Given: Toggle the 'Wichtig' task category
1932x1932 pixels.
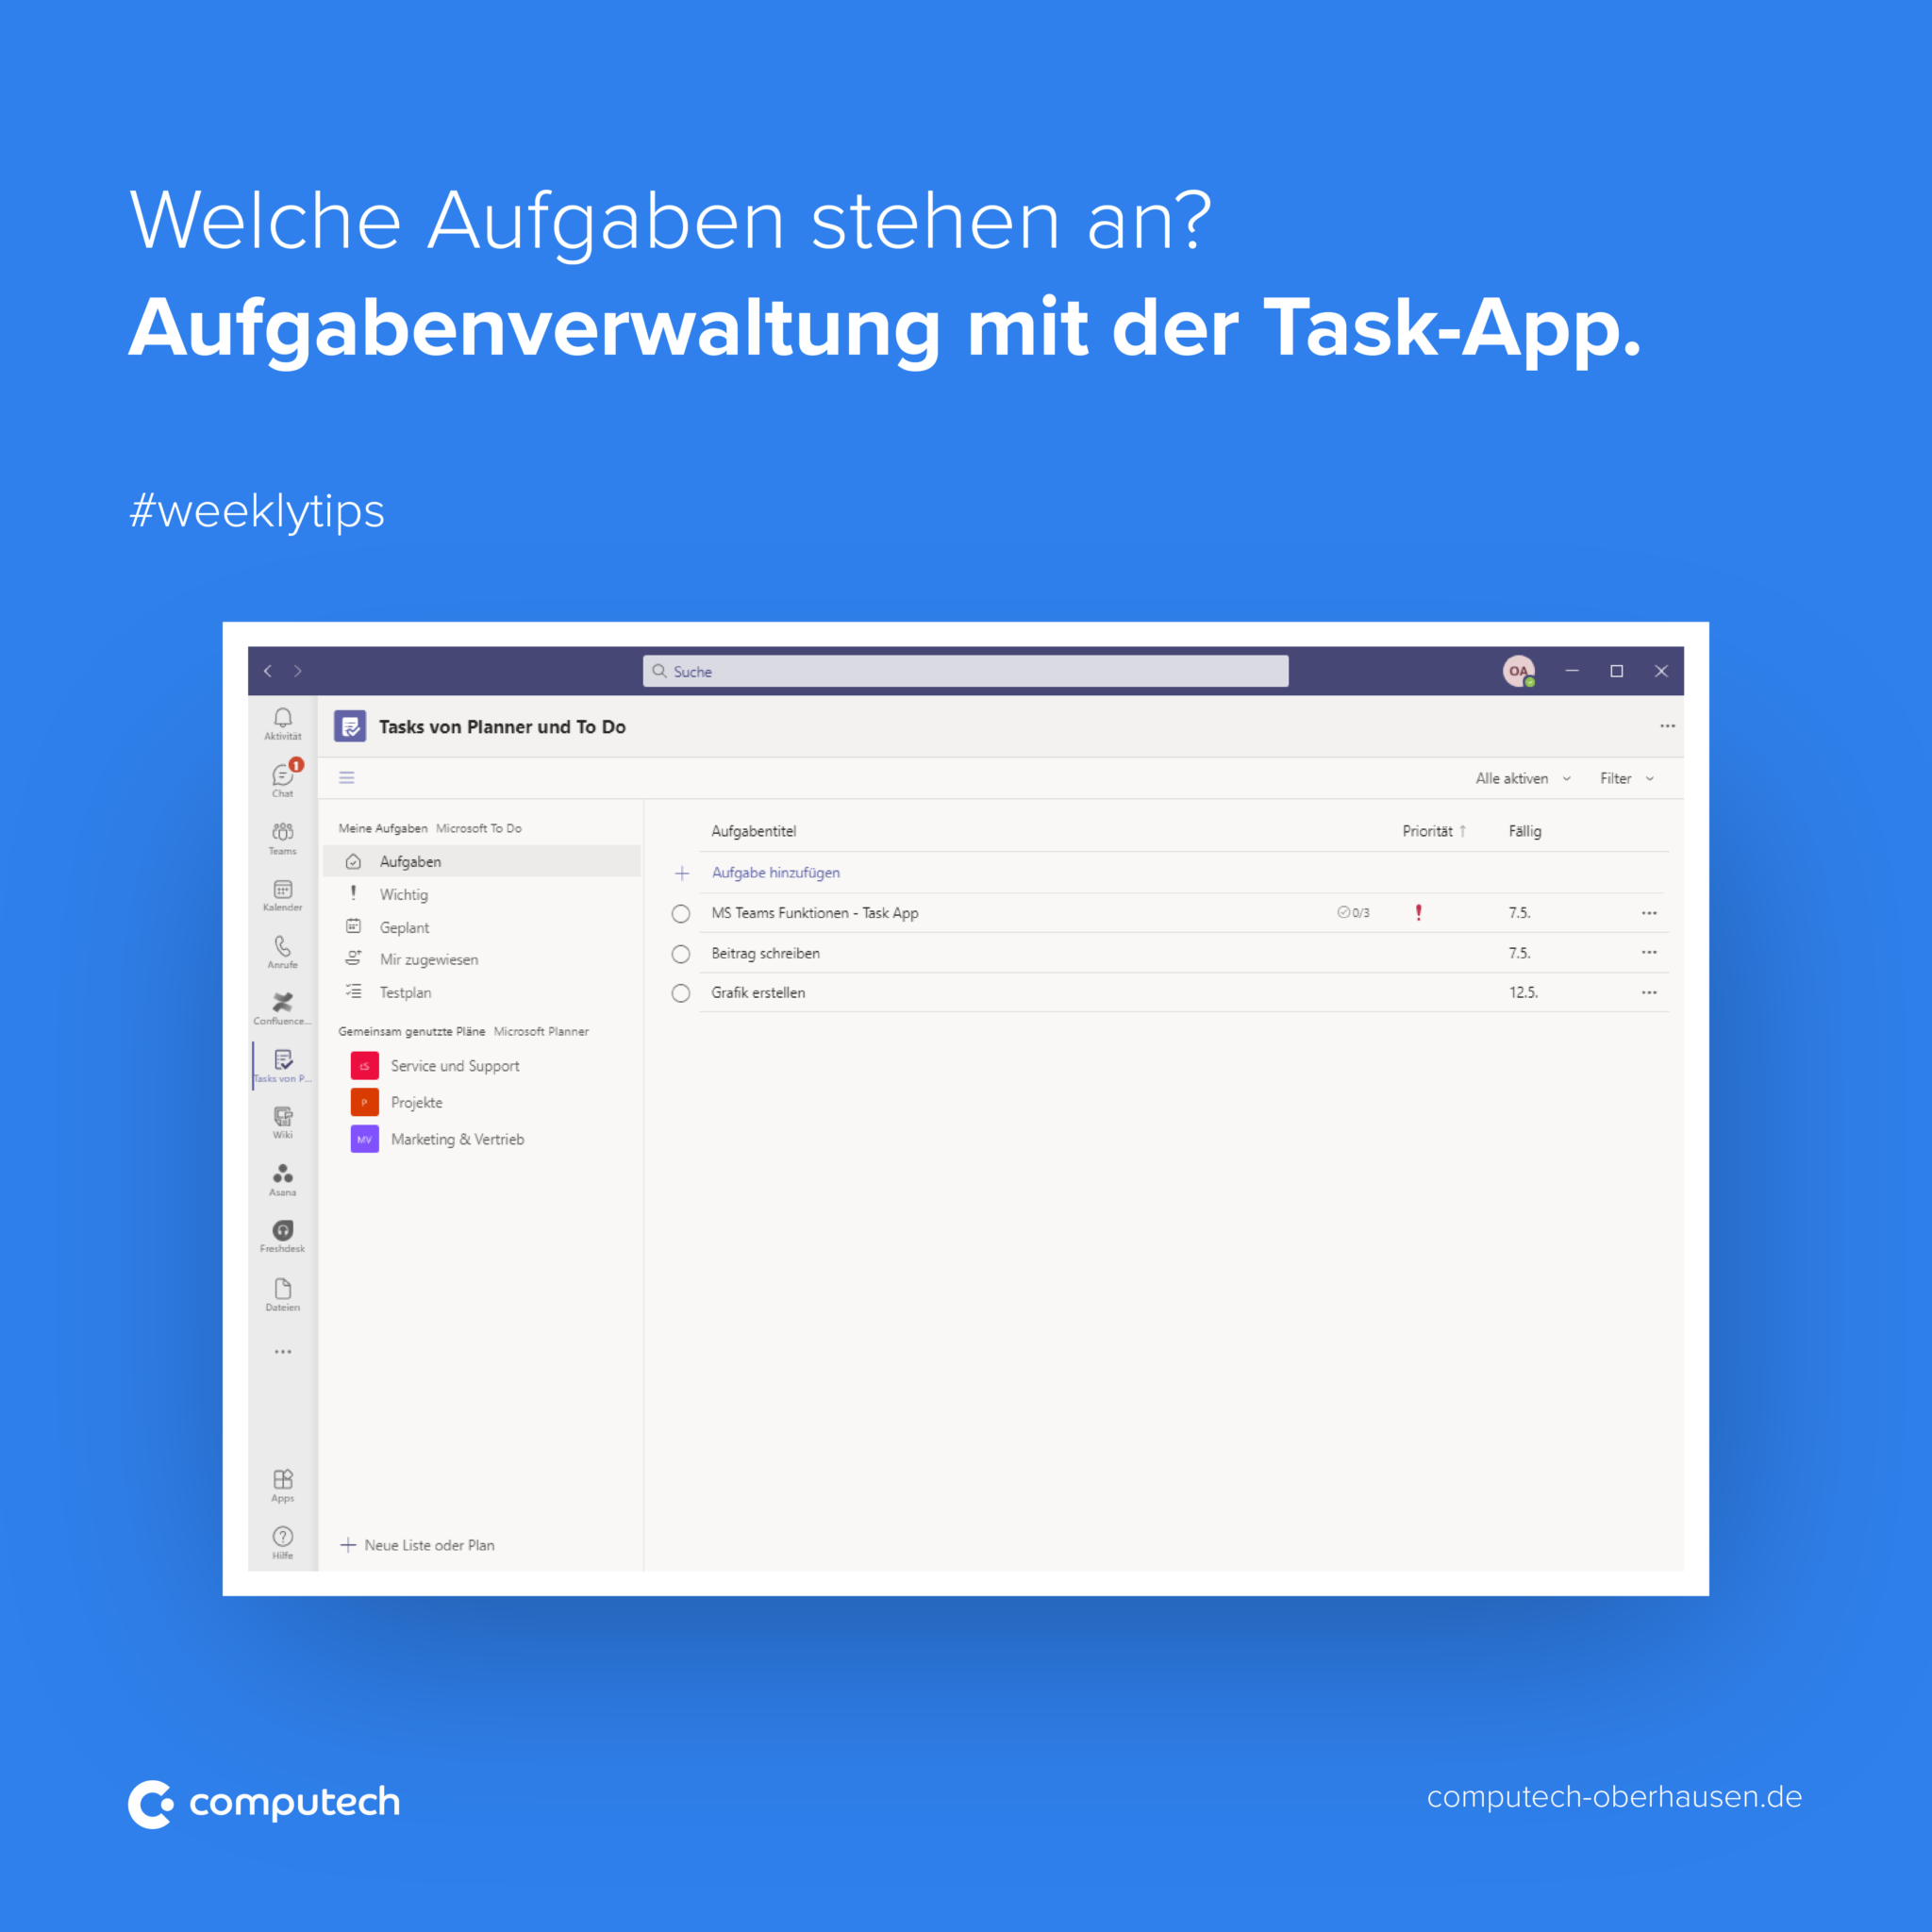Looking at the screenshot, I should (404, 893).
